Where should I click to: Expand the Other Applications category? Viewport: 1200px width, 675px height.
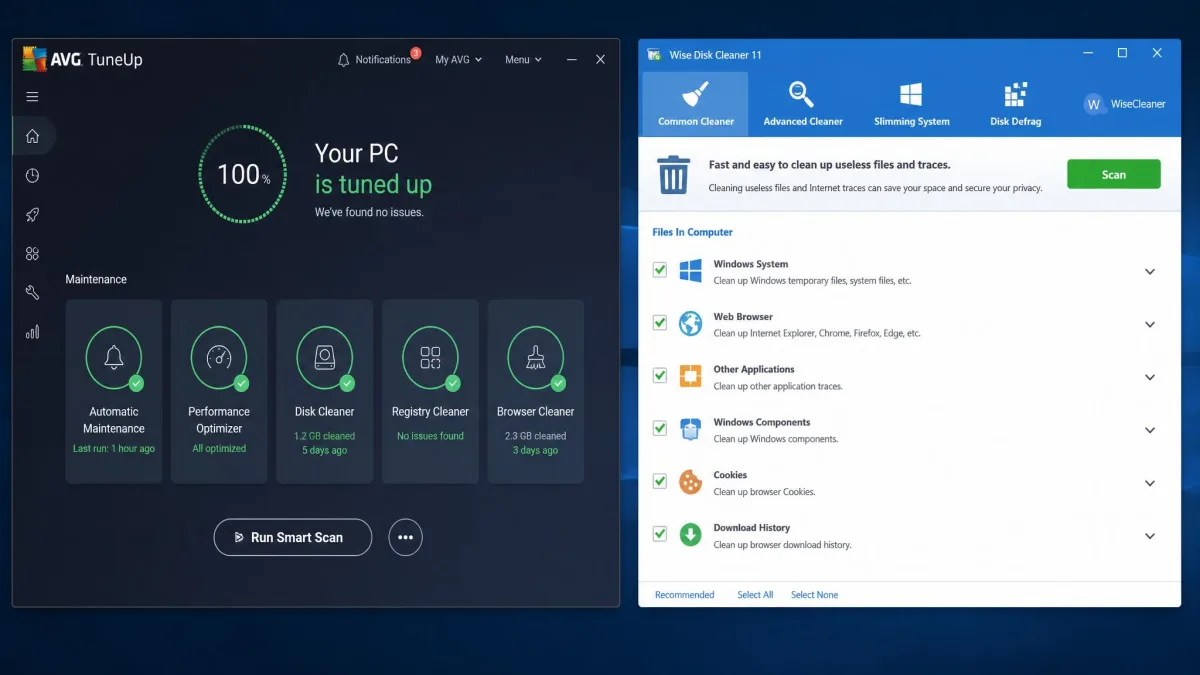pyautogui.click(x=1150, y=378)
